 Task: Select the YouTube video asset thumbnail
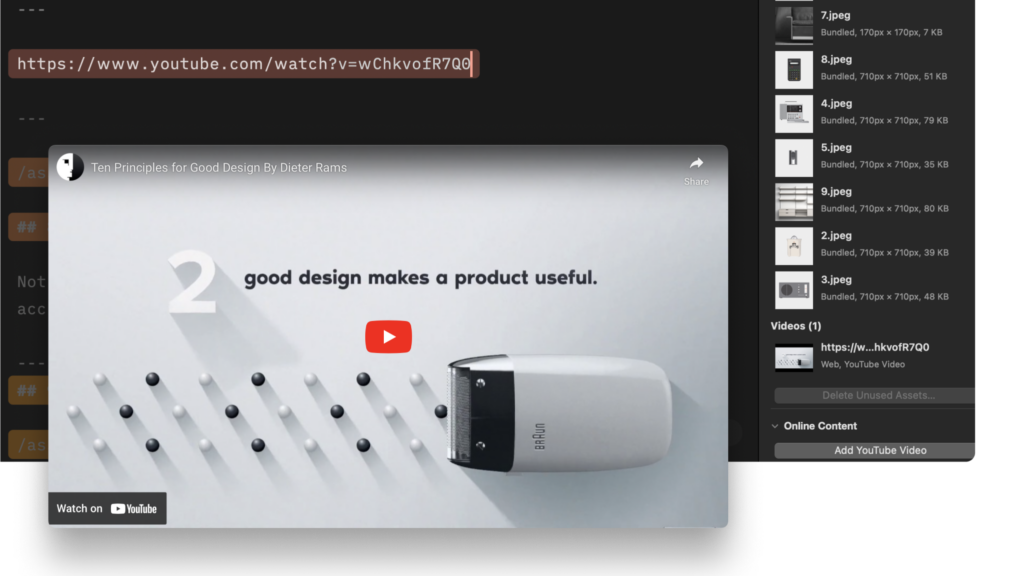pos(793,358)
